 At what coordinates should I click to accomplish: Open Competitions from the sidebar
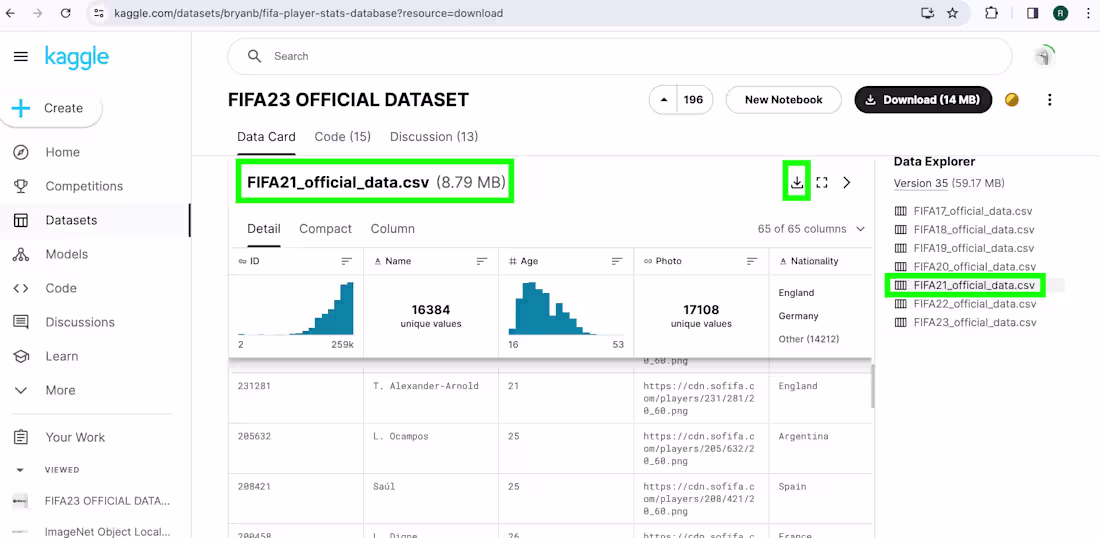84,186
